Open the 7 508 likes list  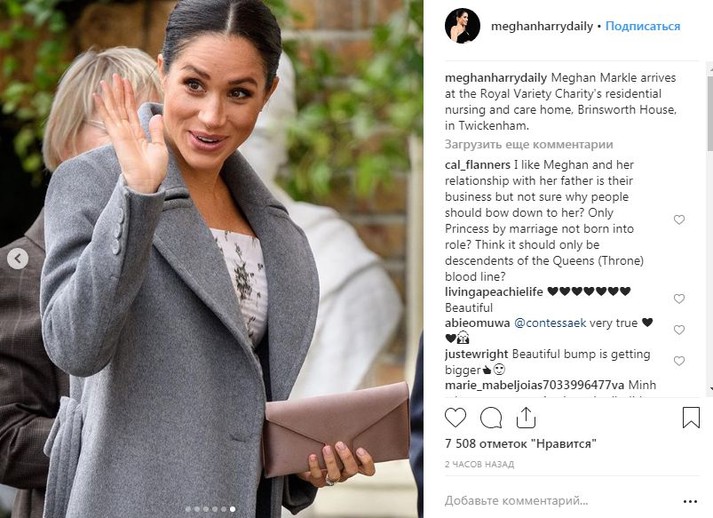pos(520,443)
